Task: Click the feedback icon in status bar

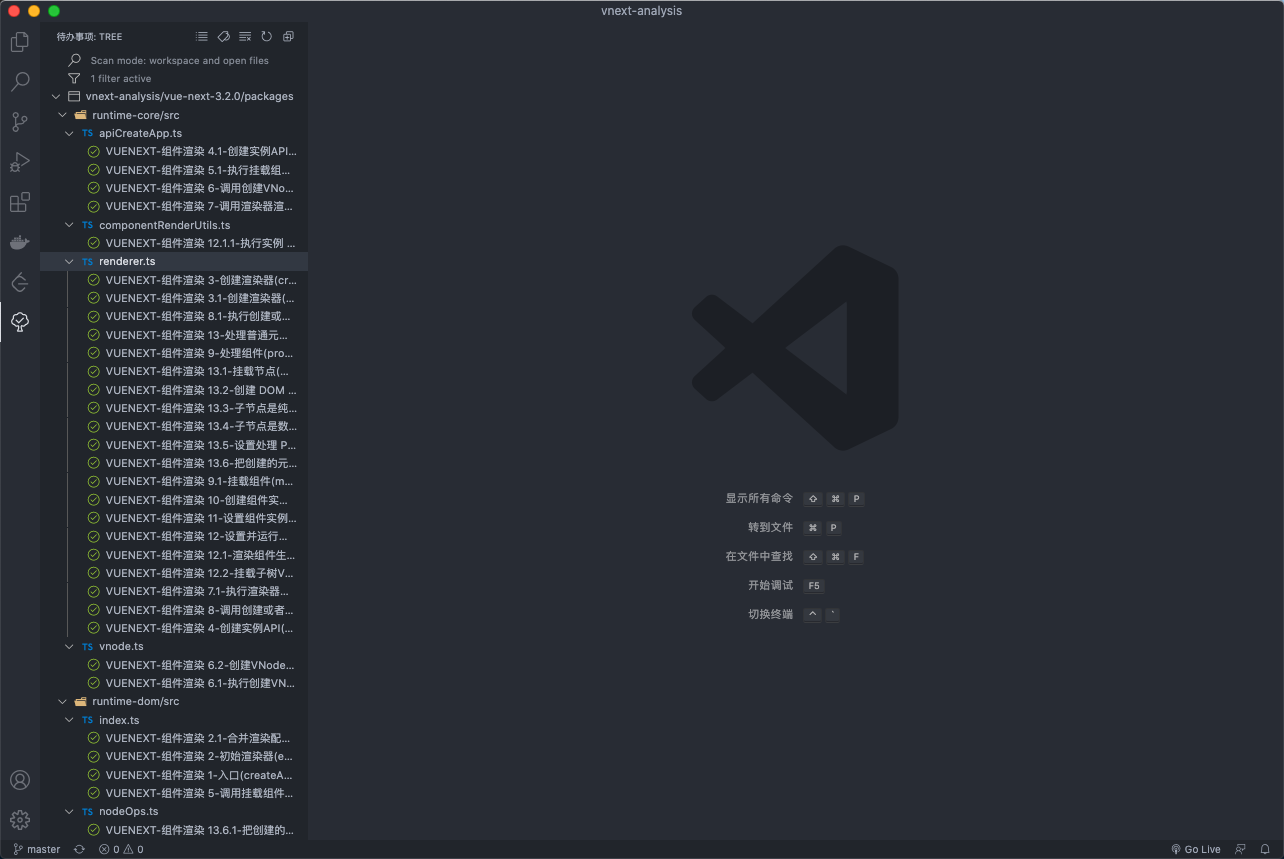Action: [x=1241, y=849]
